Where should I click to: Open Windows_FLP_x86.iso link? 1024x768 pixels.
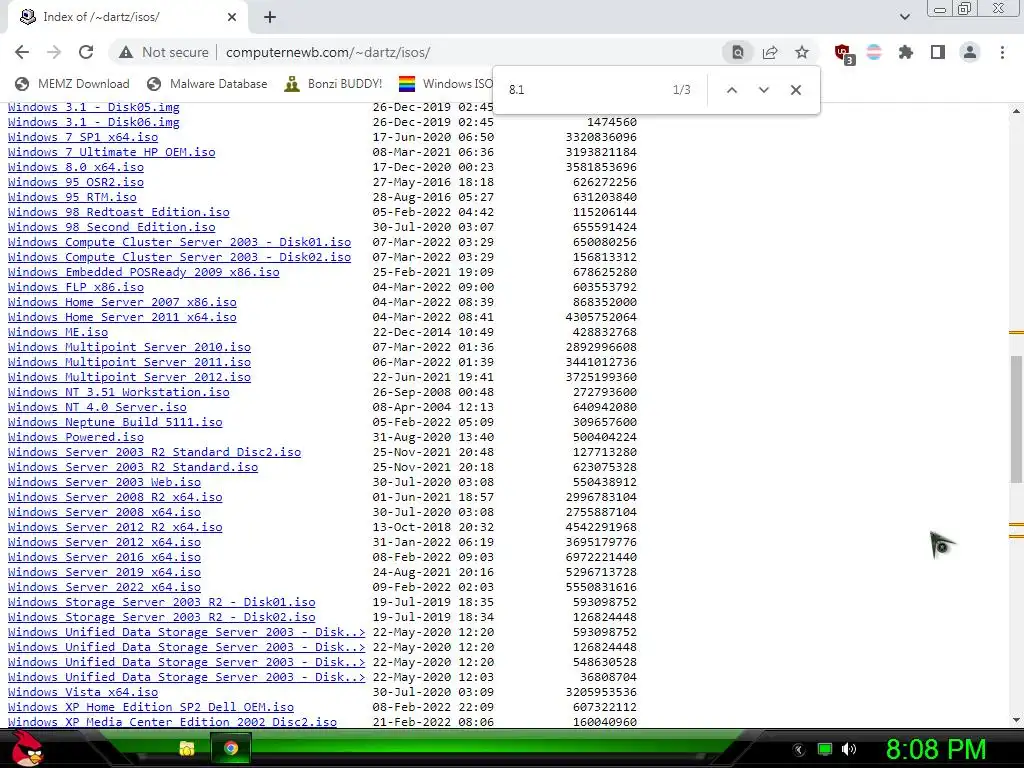point(76,287)
